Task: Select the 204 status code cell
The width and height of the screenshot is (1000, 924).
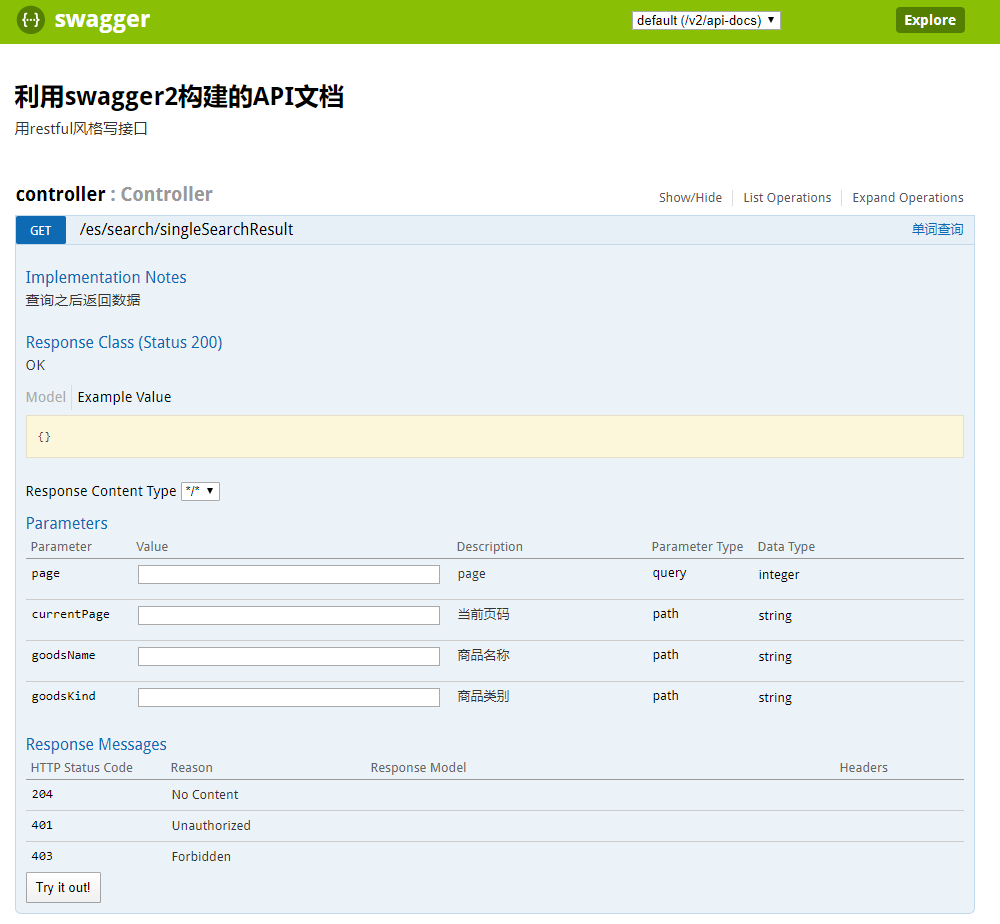Action: [x=42, y=794]
